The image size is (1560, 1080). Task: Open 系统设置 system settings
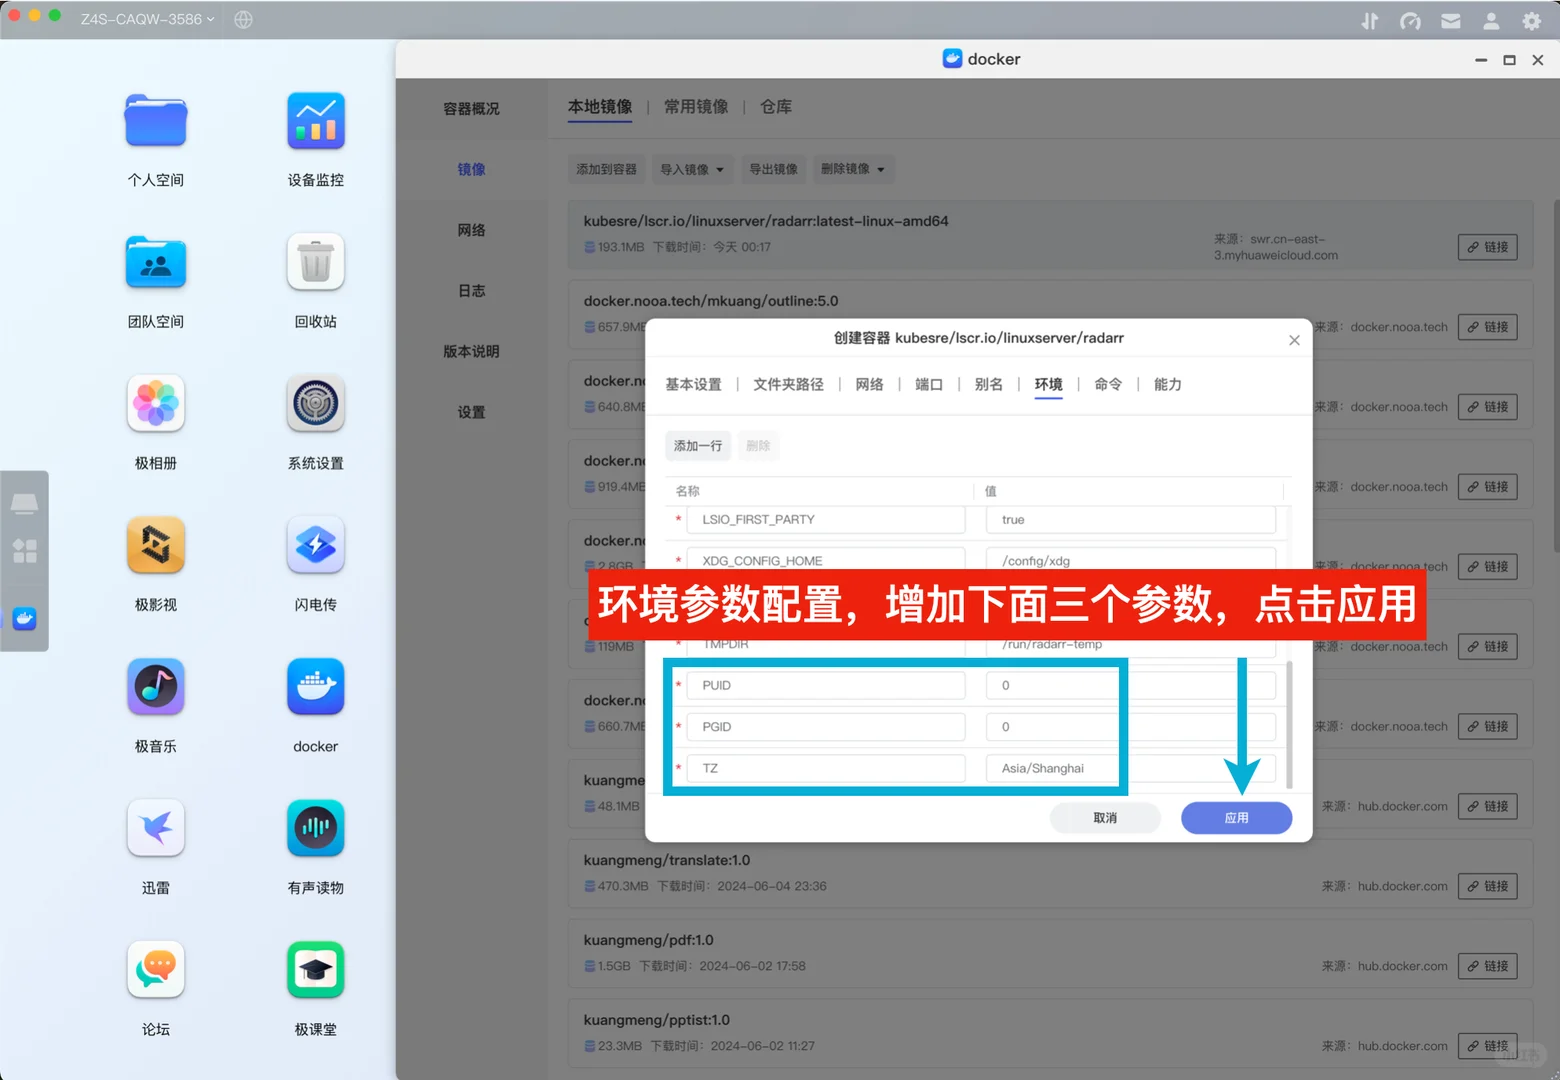(x=315, y=404)
